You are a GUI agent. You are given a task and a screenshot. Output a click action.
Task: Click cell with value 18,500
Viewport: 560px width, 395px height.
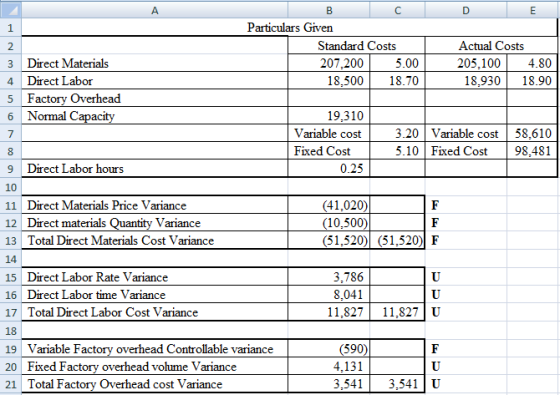click(x=329, y=81)
